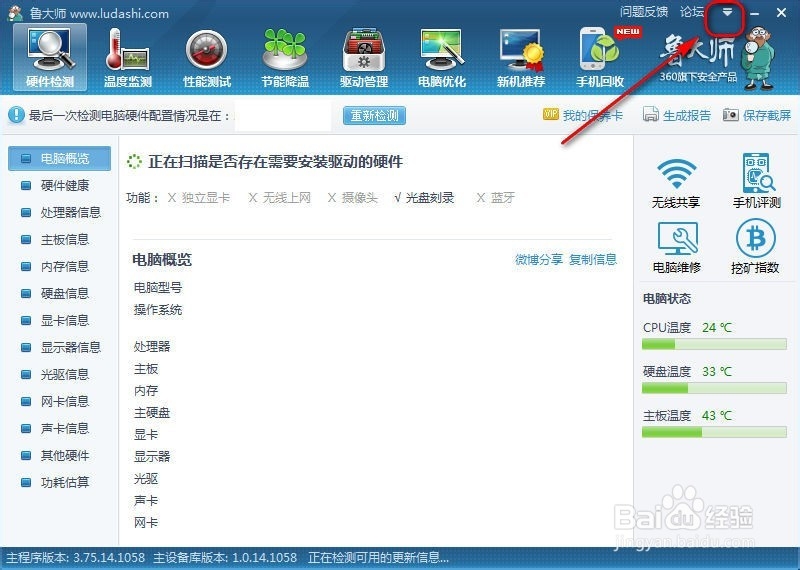Open the 温度监测 temperature monitor

click(x=128, y=58)
